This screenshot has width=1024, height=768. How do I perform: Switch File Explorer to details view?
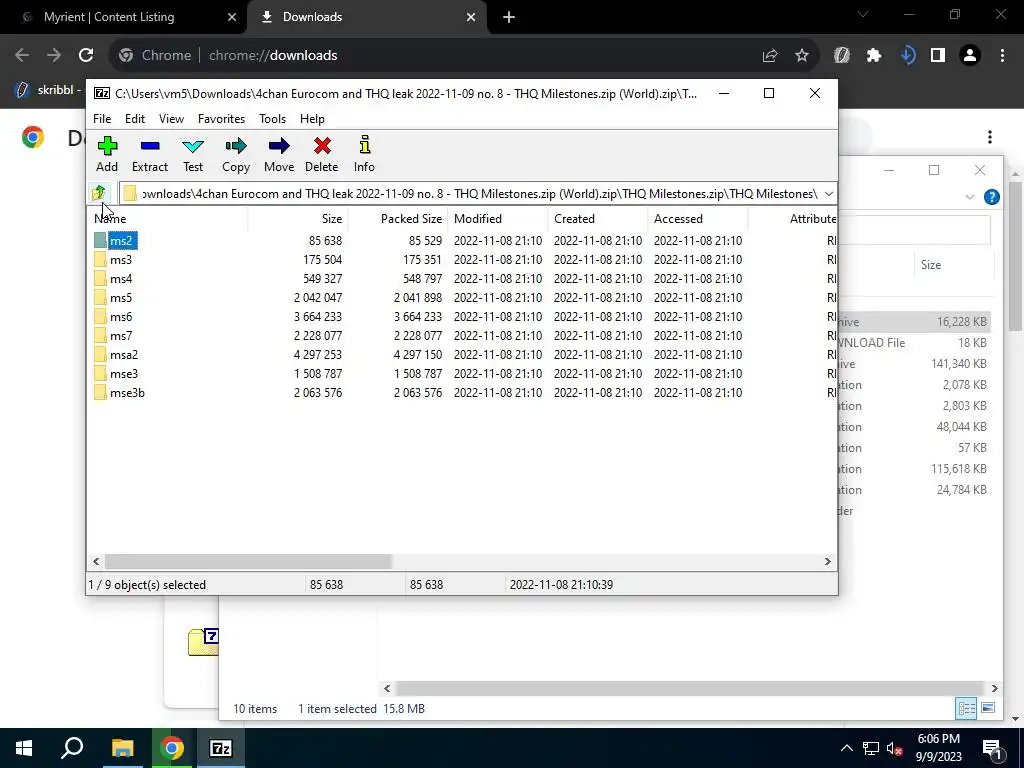coord(966,709)
